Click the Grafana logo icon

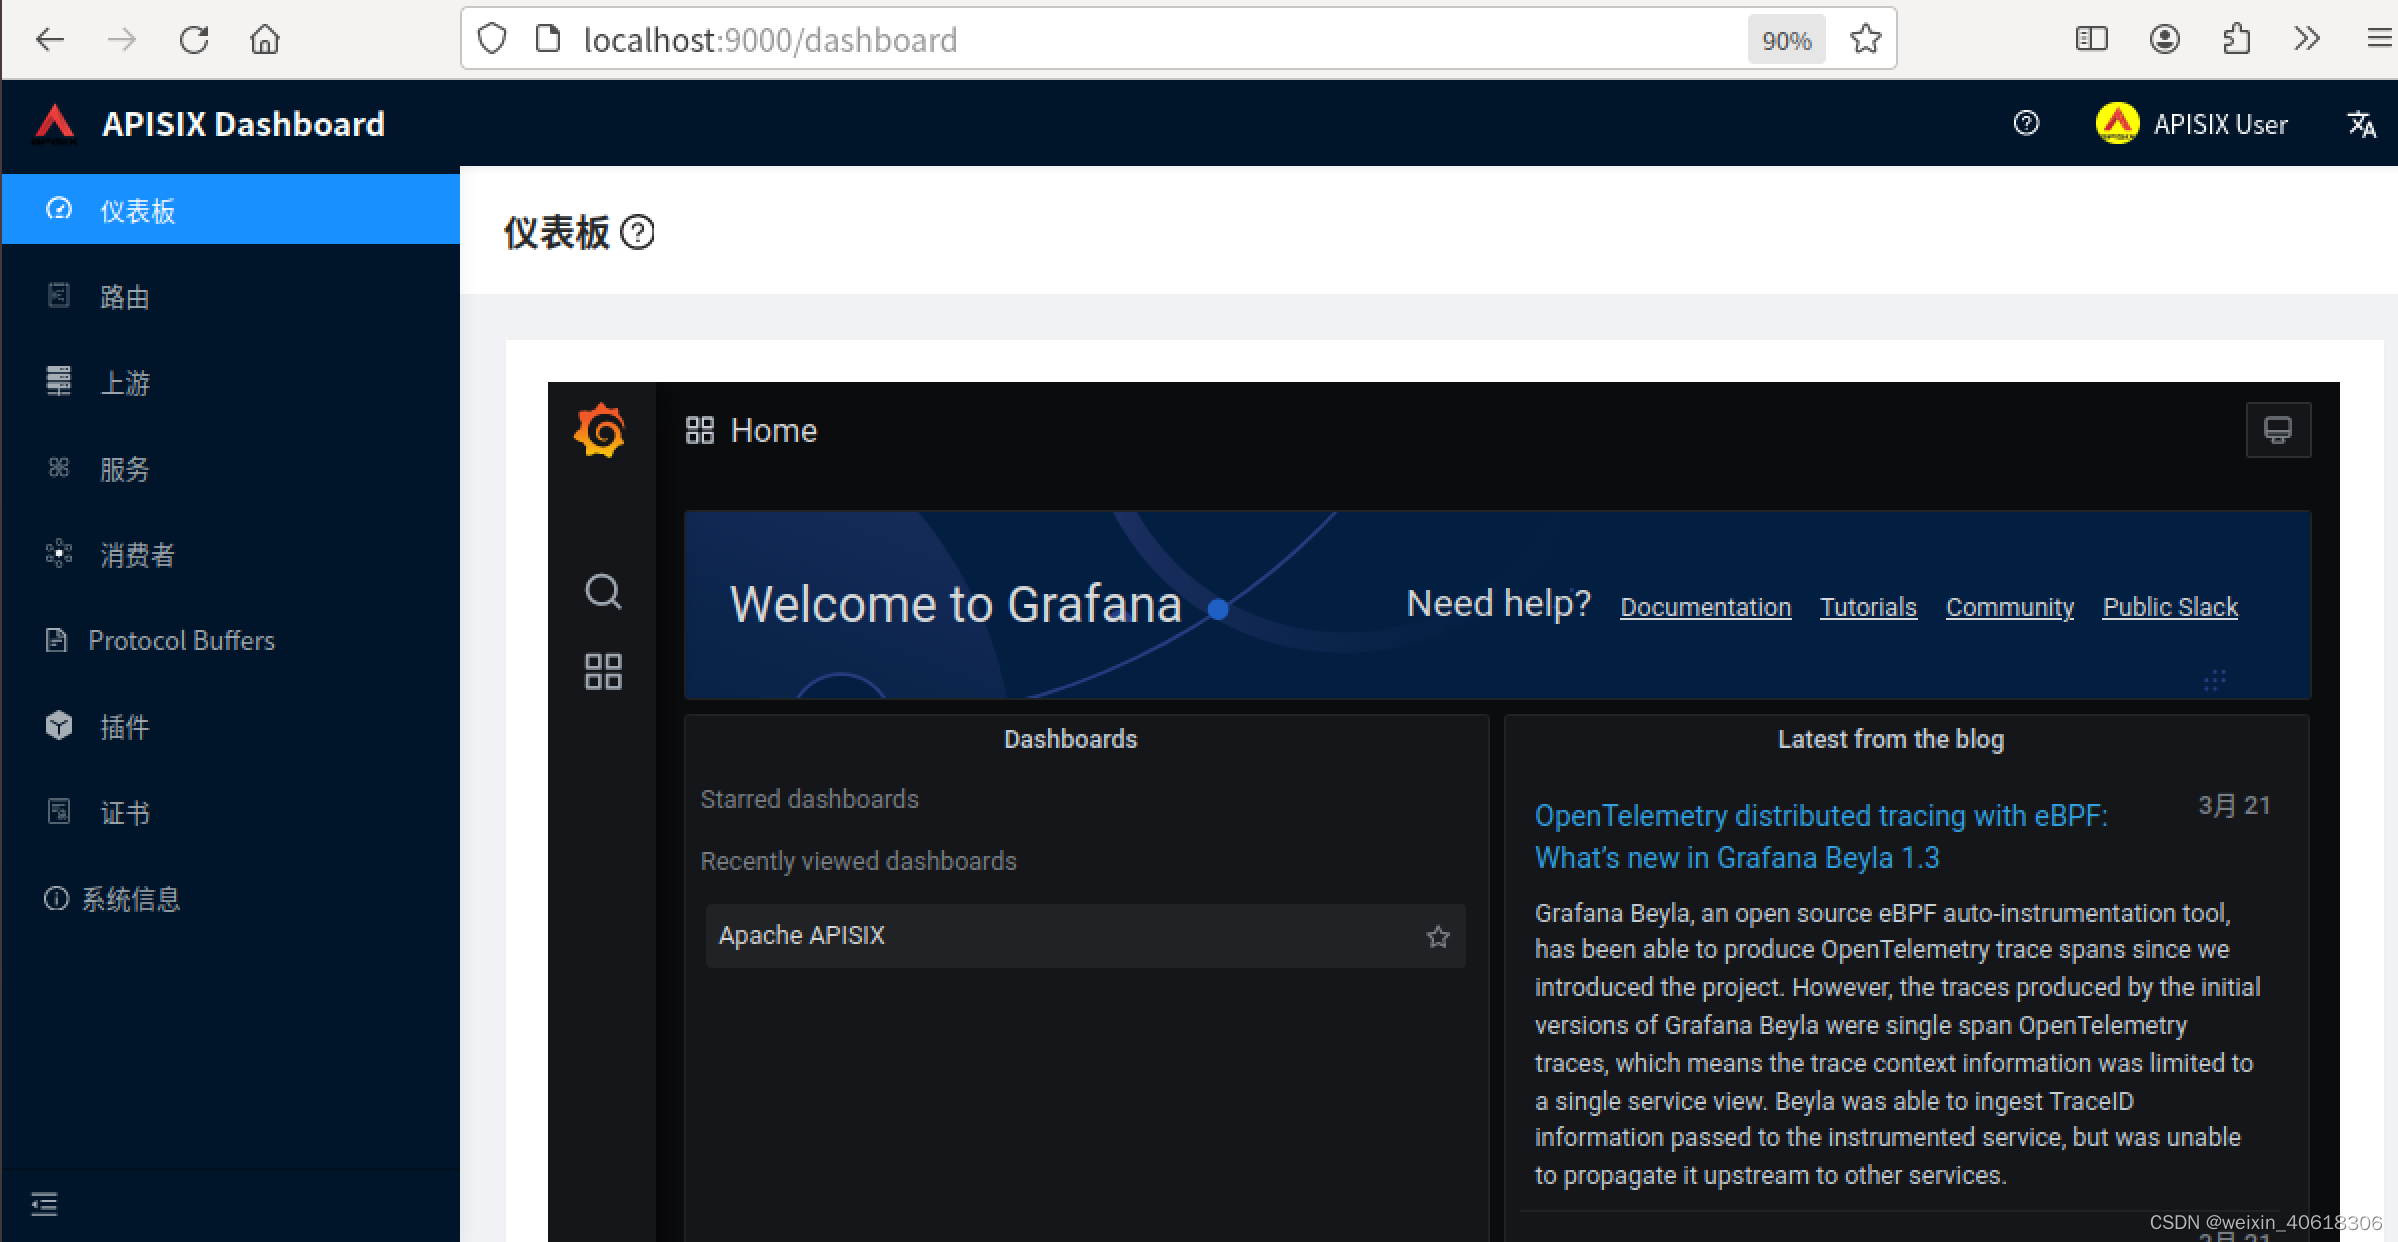coord(600,430)
